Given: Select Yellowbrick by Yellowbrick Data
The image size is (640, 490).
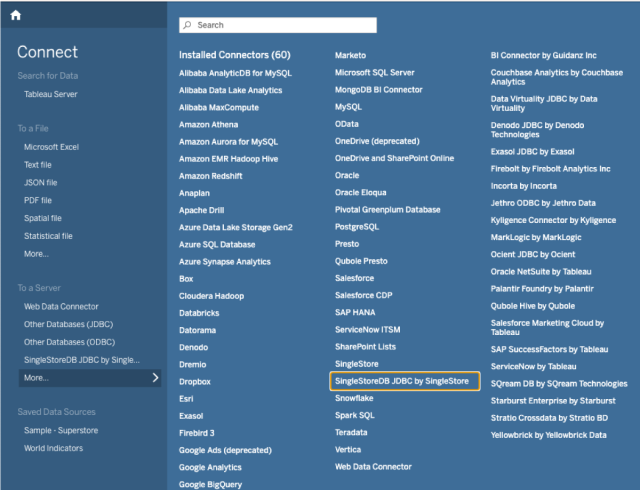Looking at the screenshot, I should tap(549, 435).
